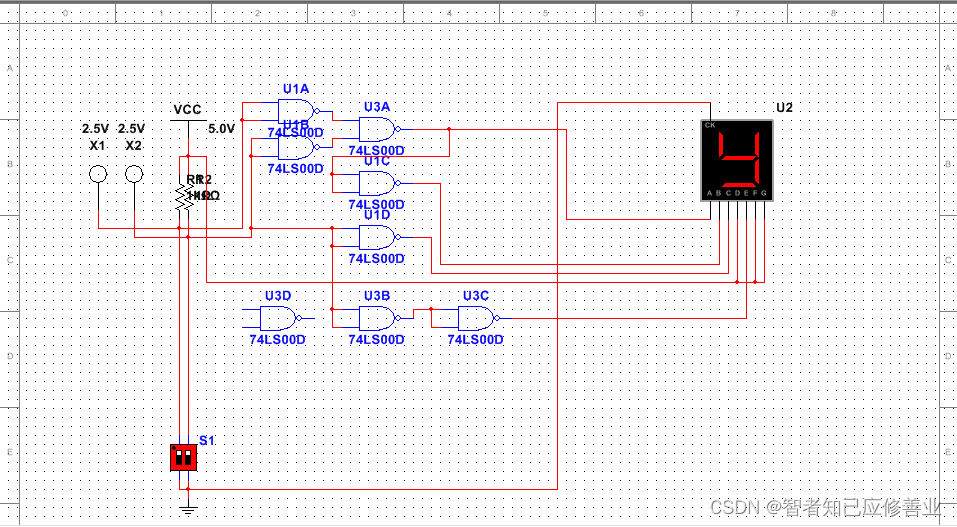Select the U3D NAND gate
Image resolution: width=957 pixels, height=527 pixels.
(280, 318)
